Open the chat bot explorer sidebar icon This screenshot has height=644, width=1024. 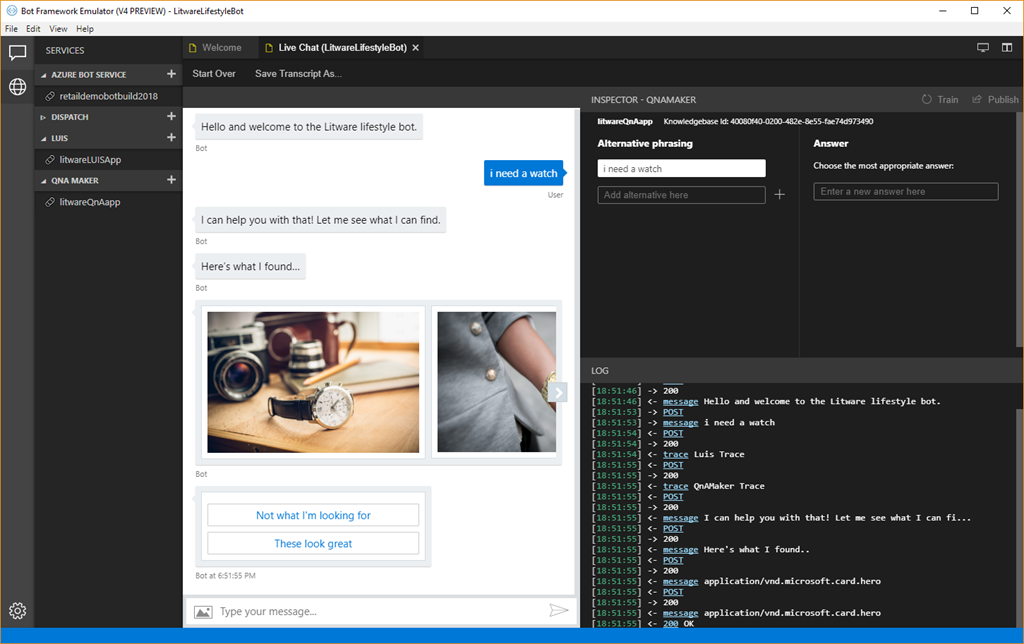[x=18, y=52]
